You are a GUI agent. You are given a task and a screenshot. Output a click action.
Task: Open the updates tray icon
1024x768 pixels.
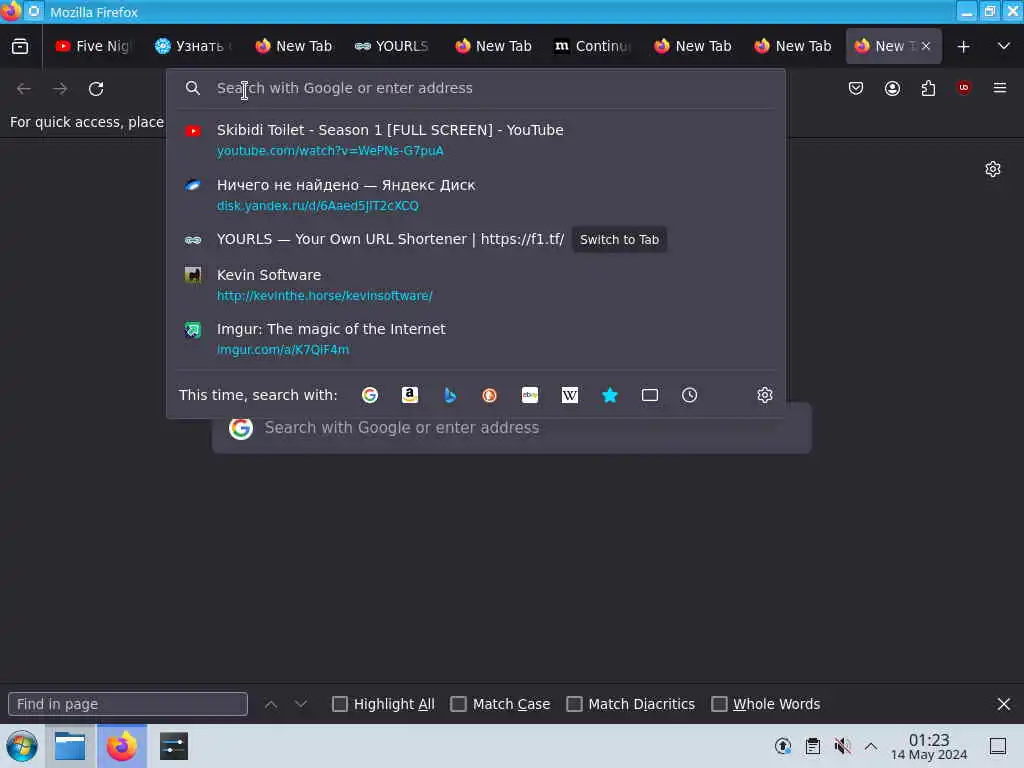(x=782, y=746)
